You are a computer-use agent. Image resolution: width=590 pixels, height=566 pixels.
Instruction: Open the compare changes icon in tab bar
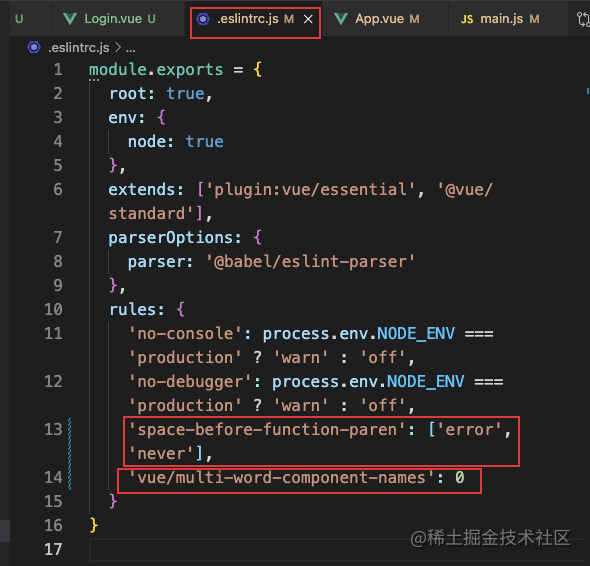pyautogui.click(x=583, y=19)
